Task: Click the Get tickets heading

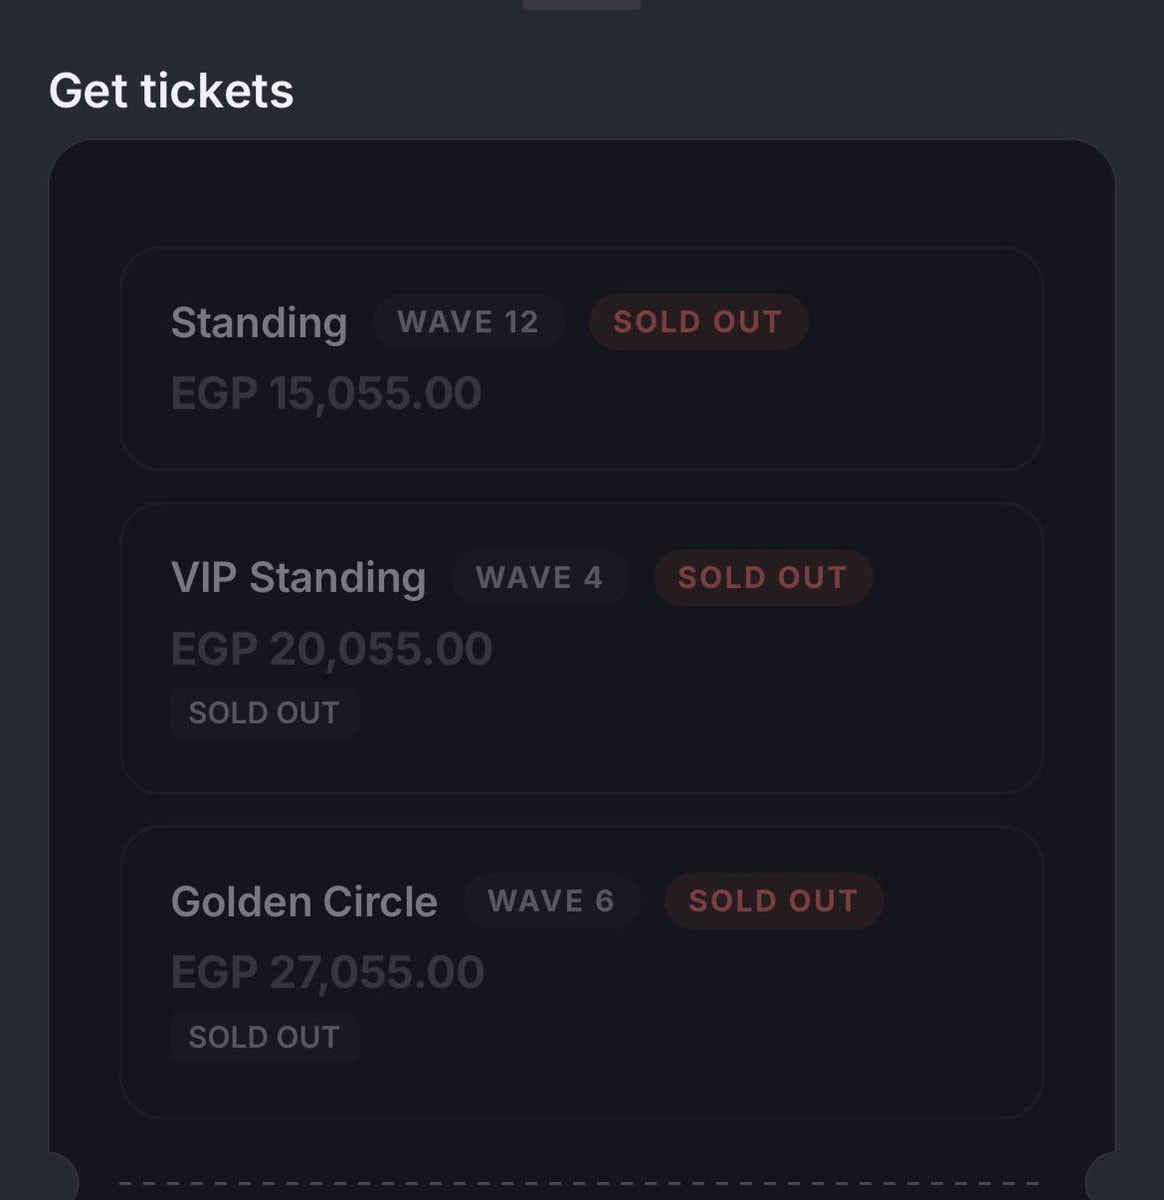Action: [x=171, y=91]
